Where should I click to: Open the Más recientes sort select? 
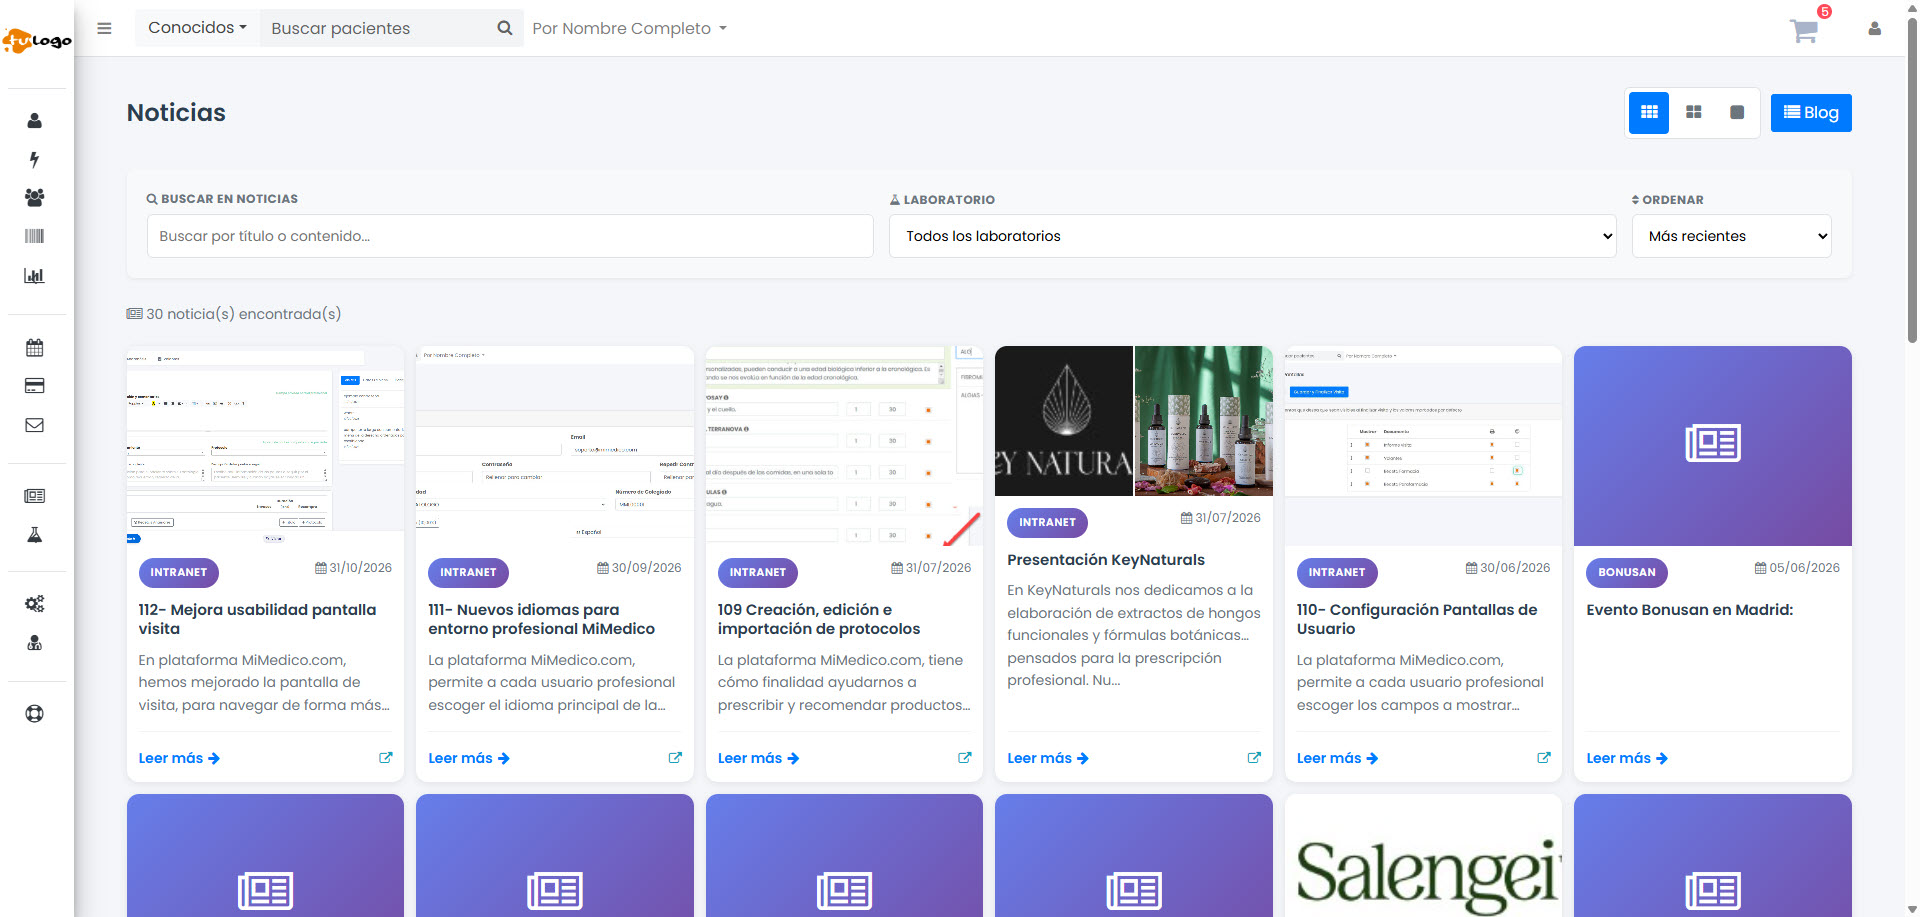(x=1731, y=236)
